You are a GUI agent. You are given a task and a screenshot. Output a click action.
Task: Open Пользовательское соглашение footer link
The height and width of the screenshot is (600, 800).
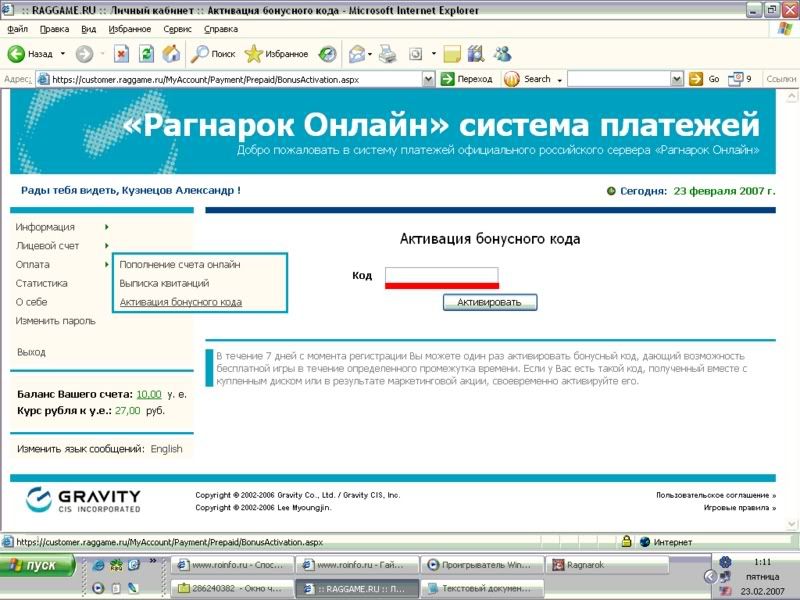pos(716,495)
